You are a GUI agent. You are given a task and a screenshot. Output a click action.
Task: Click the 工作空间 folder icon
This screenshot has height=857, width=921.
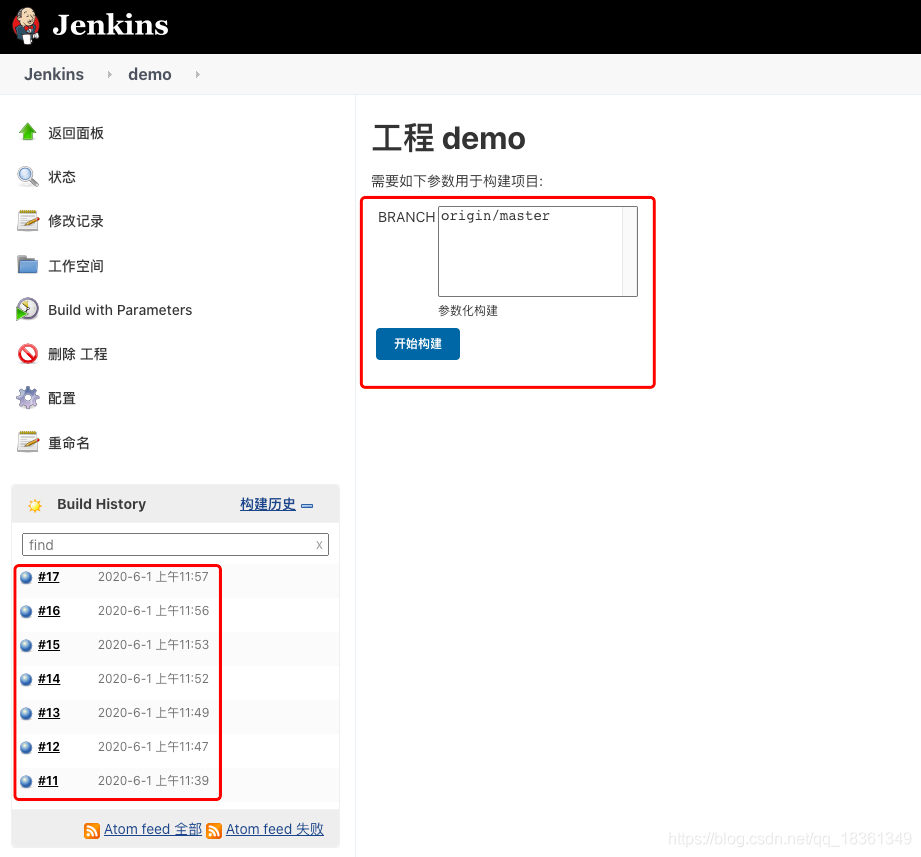(x=28, y=265)
